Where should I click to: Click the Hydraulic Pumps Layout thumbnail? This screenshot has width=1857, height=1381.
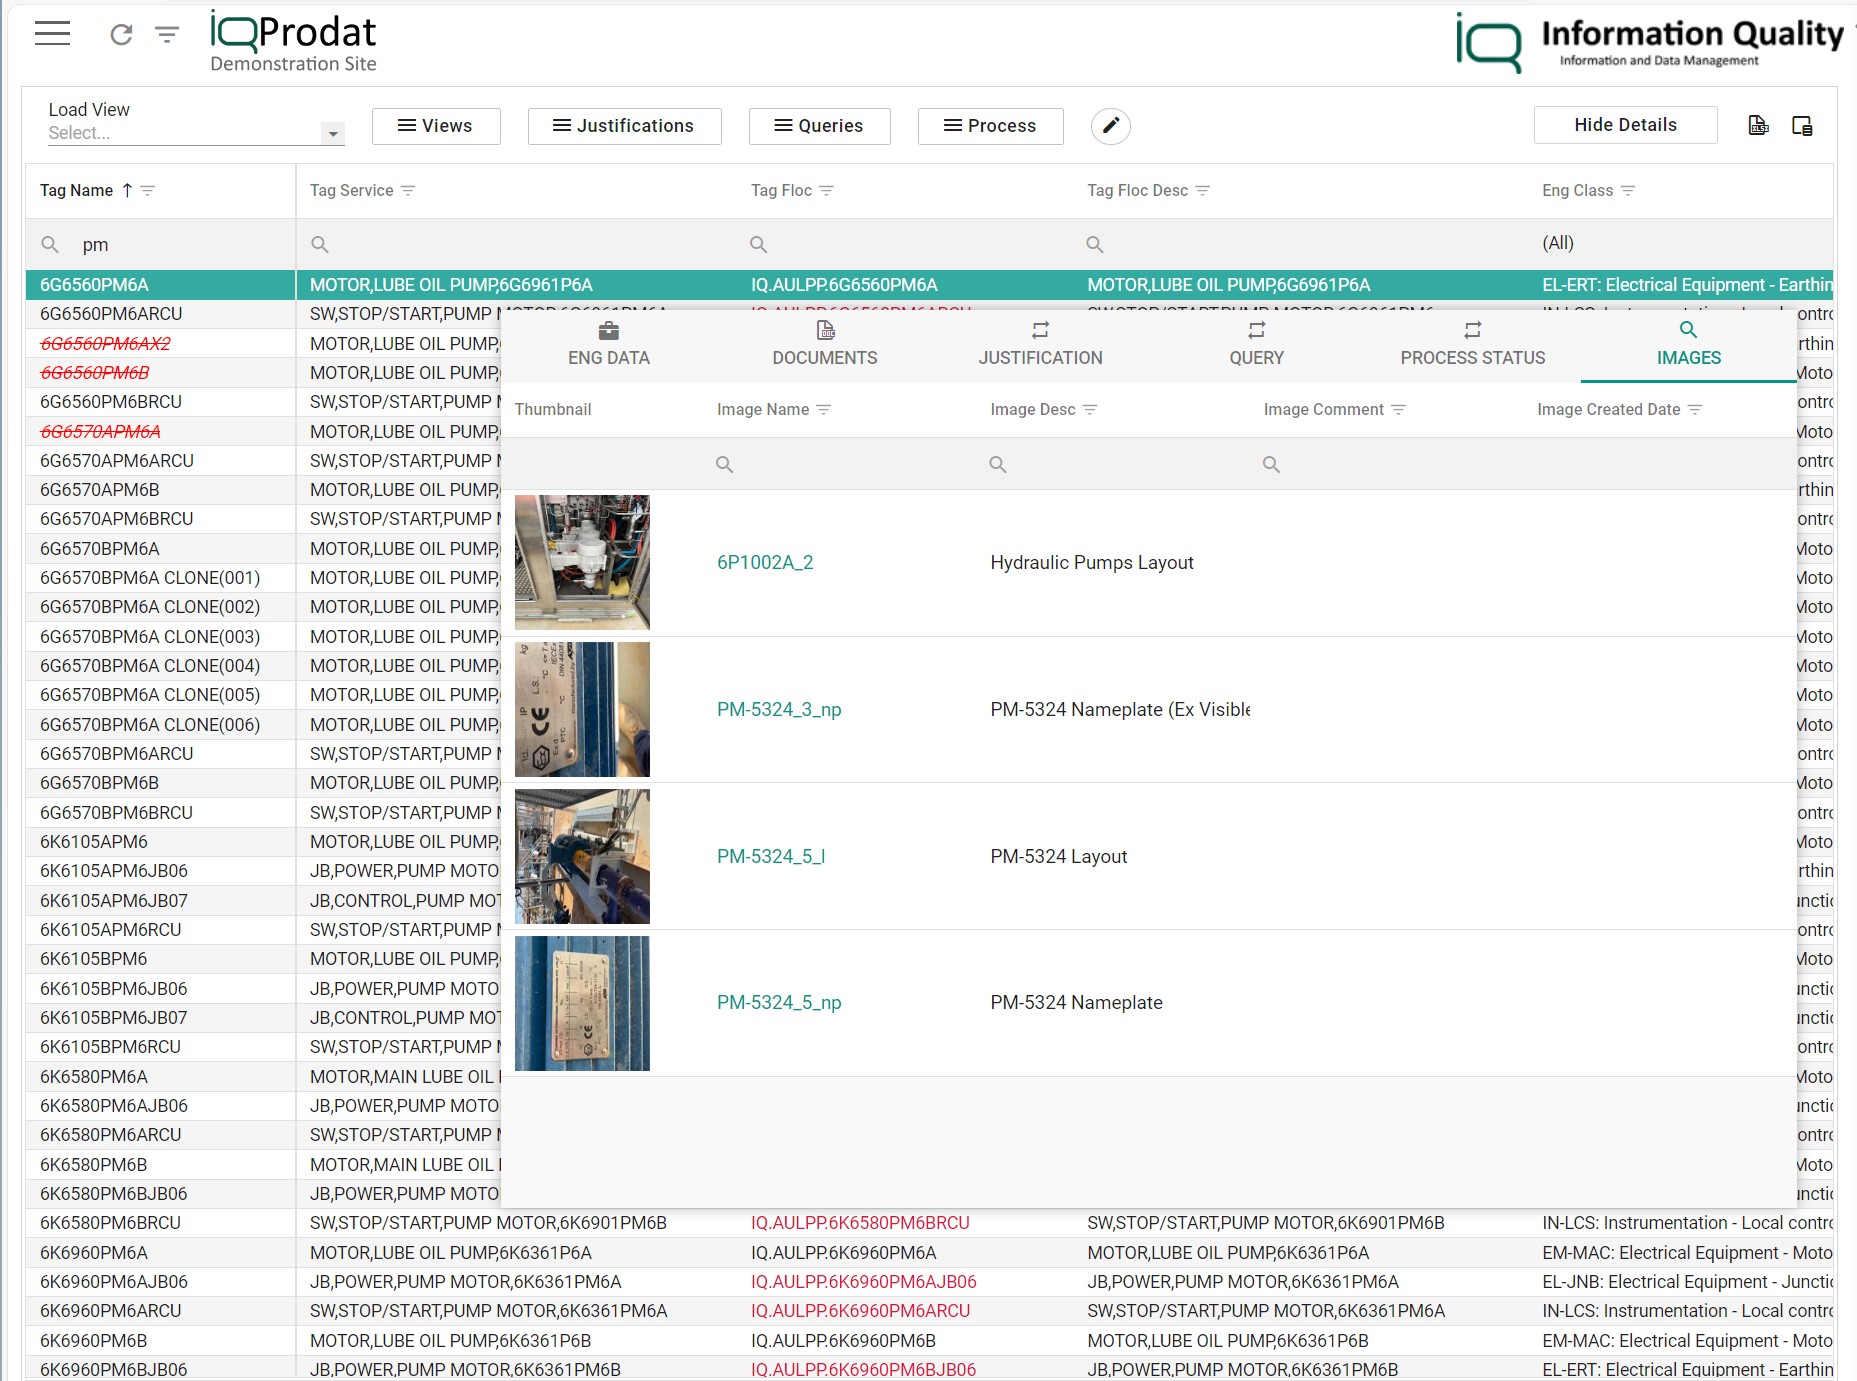(581, 562)
